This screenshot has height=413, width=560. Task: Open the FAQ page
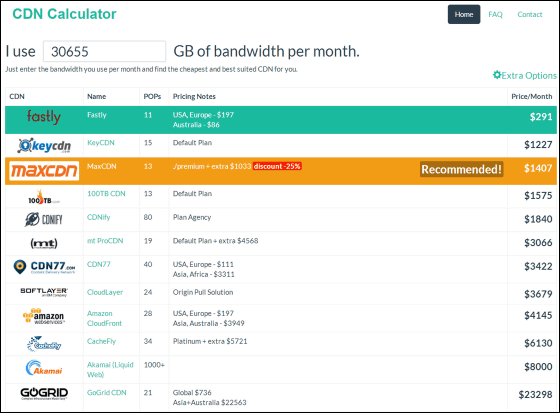pyautogui.click(x=495, y=14)
